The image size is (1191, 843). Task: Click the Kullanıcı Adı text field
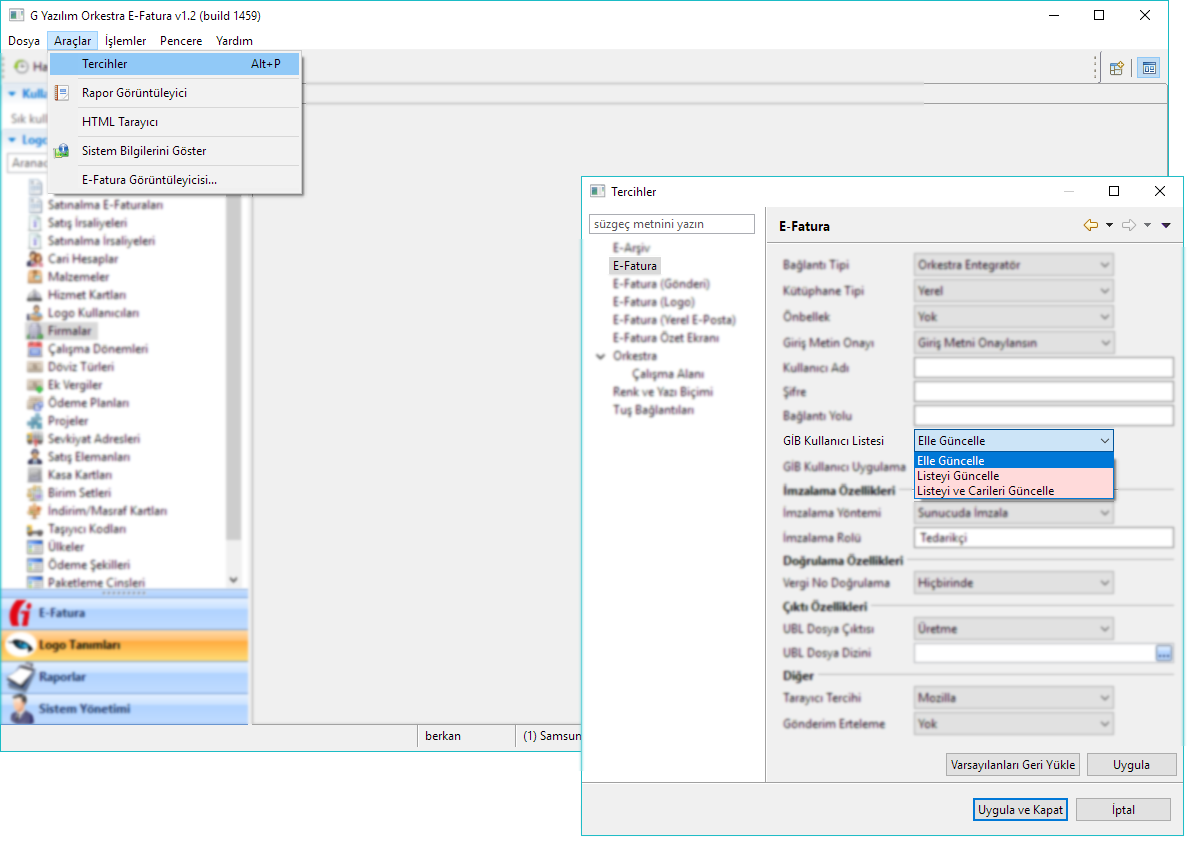(x=1043, y=368)
